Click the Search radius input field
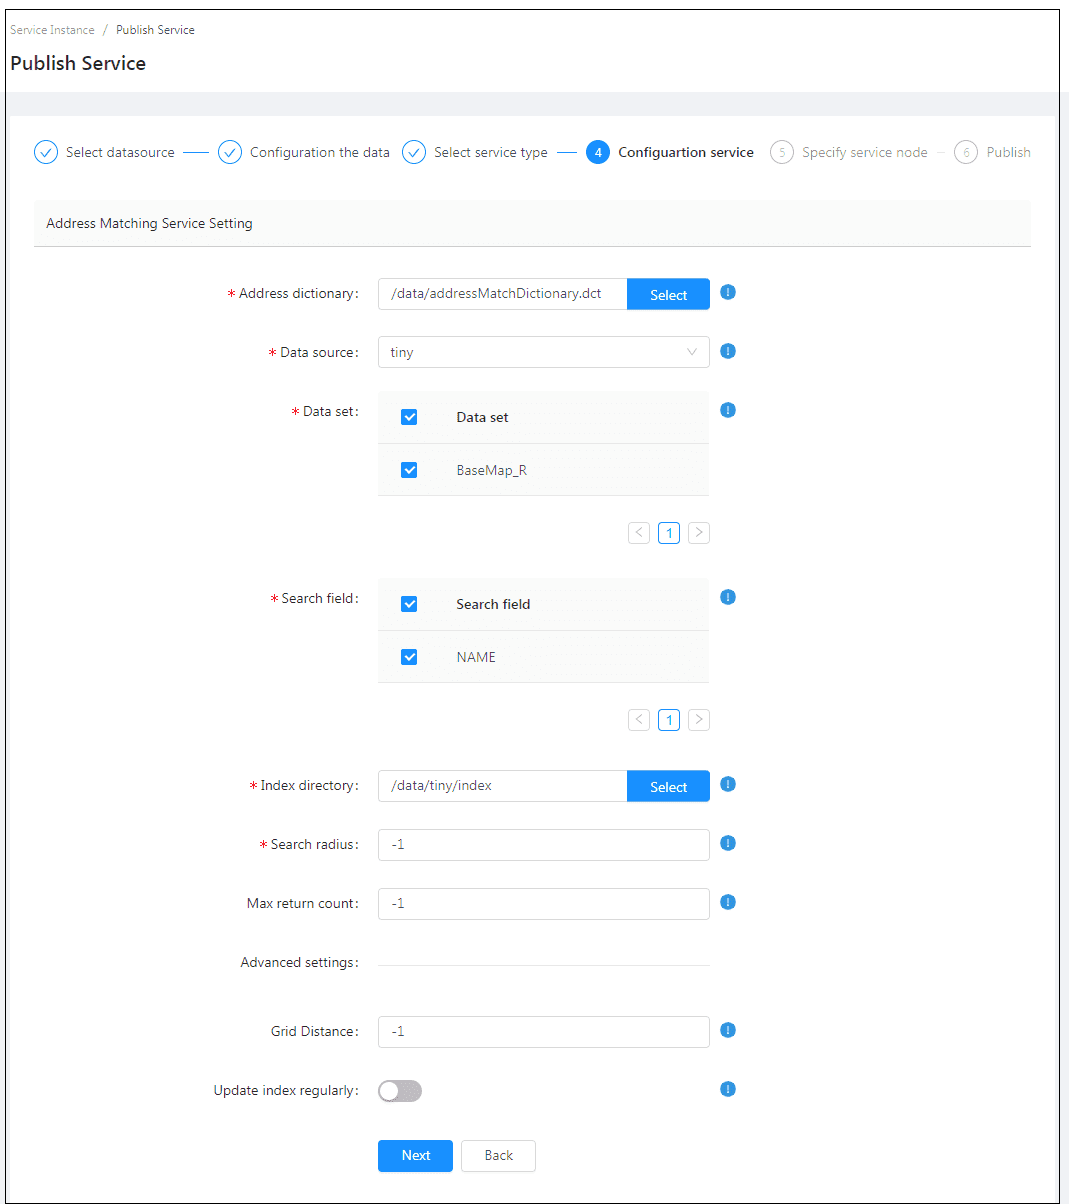Viewport: 1069px width, 1204px height. 543,845
